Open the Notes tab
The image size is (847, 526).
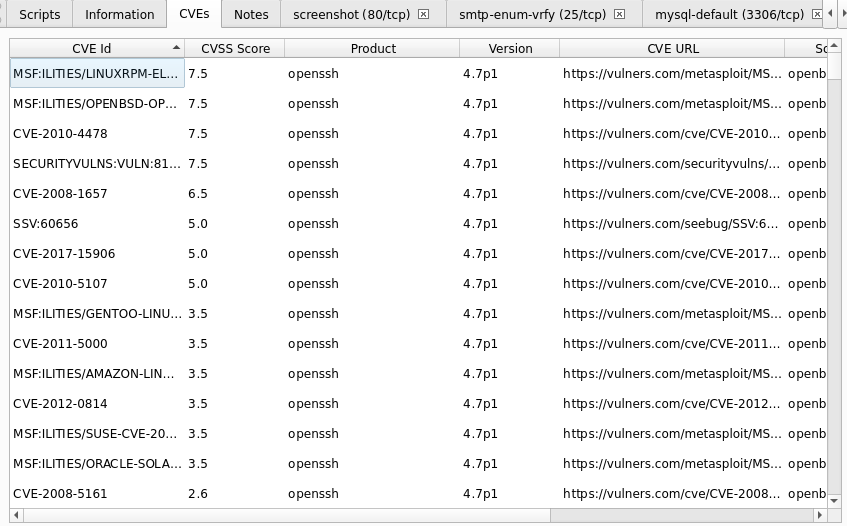(251, 15)
